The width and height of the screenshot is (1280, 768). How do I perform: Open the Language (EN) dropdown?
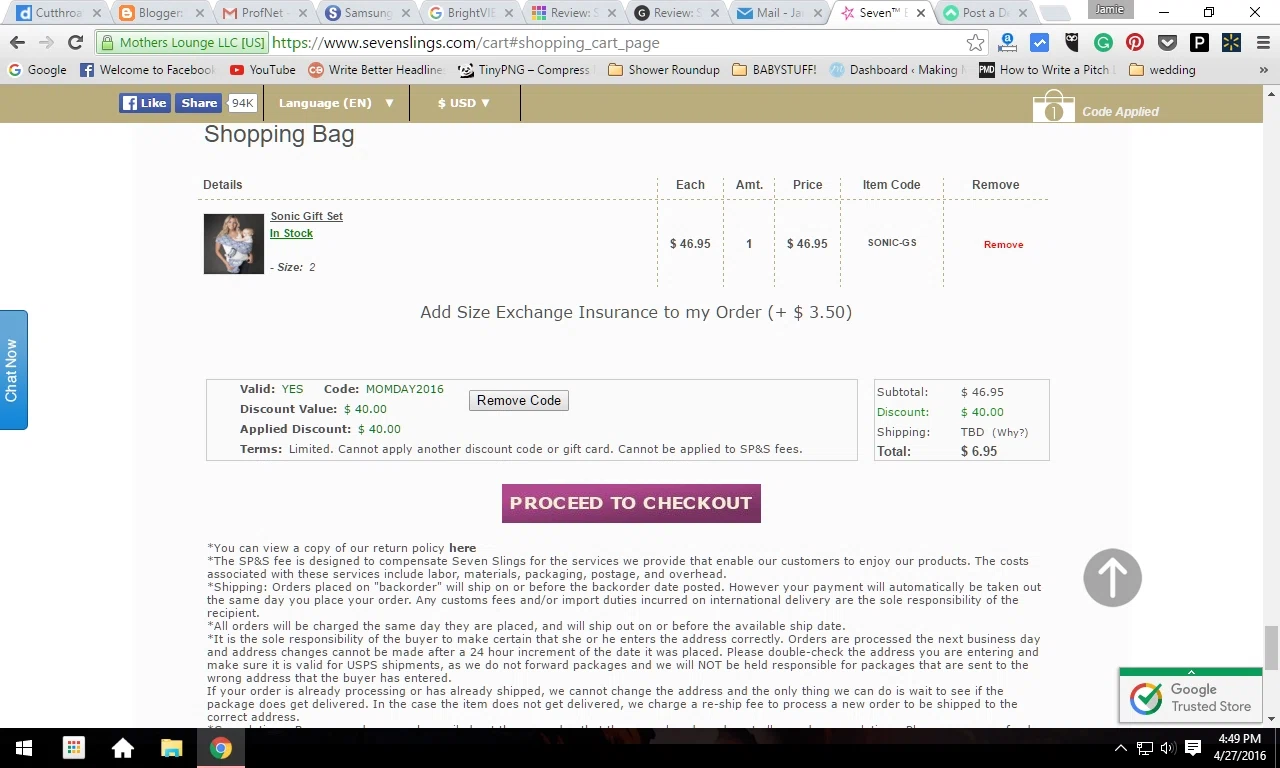[336, 103]
